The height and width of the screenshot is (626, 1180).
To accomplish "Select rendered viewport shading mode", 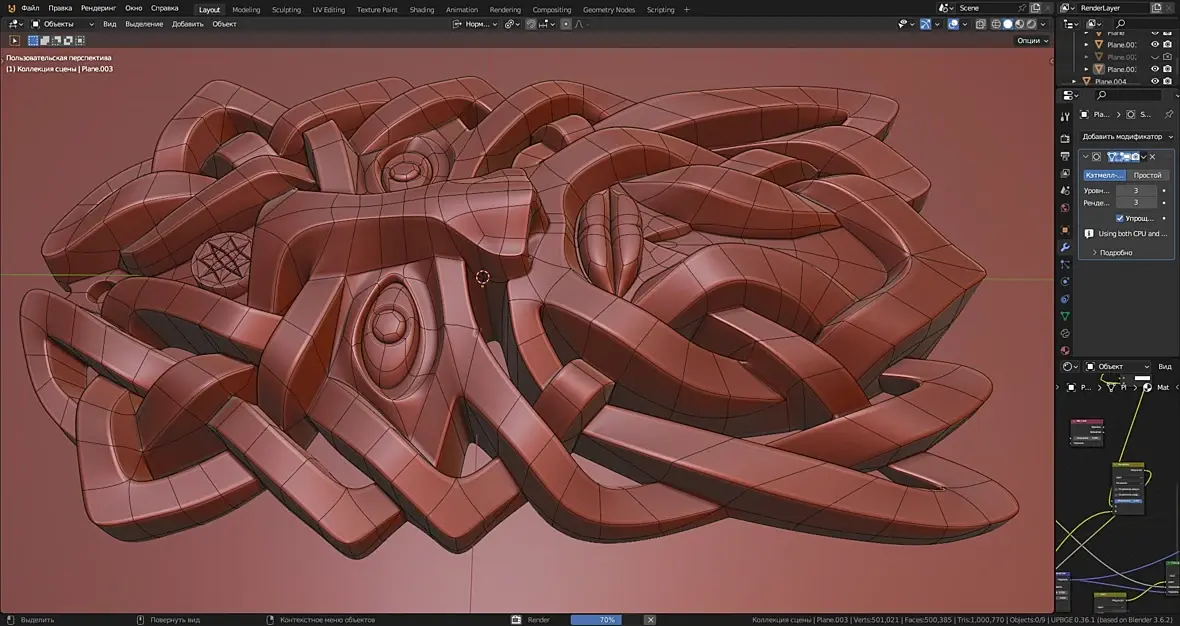I will click(1032, 24).
